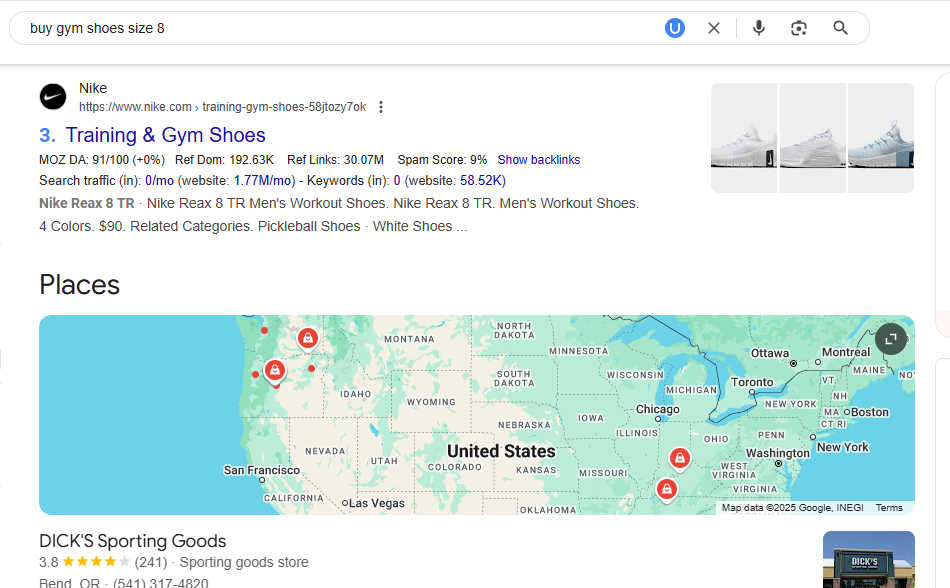Click the Ref Dom: 192.63K text
950x588 pixels.
pos(224,160)
